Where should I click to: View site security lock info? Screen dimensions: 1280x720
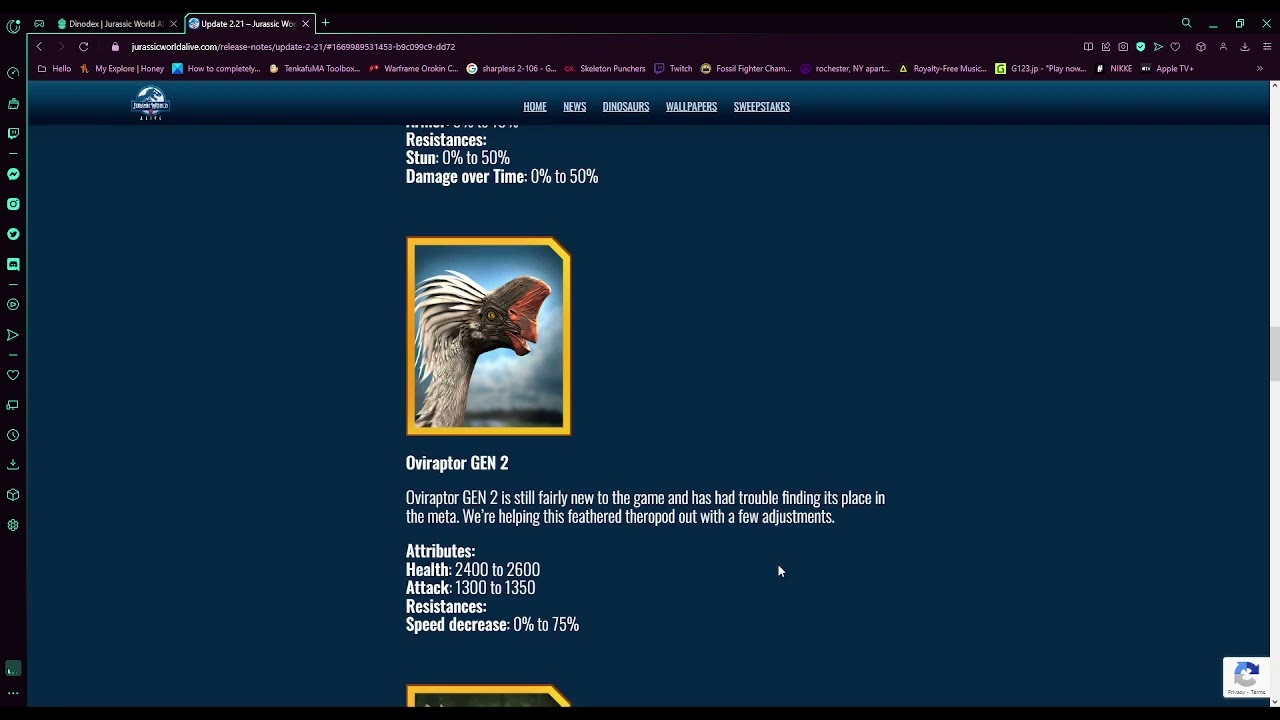tap(115, 47)
